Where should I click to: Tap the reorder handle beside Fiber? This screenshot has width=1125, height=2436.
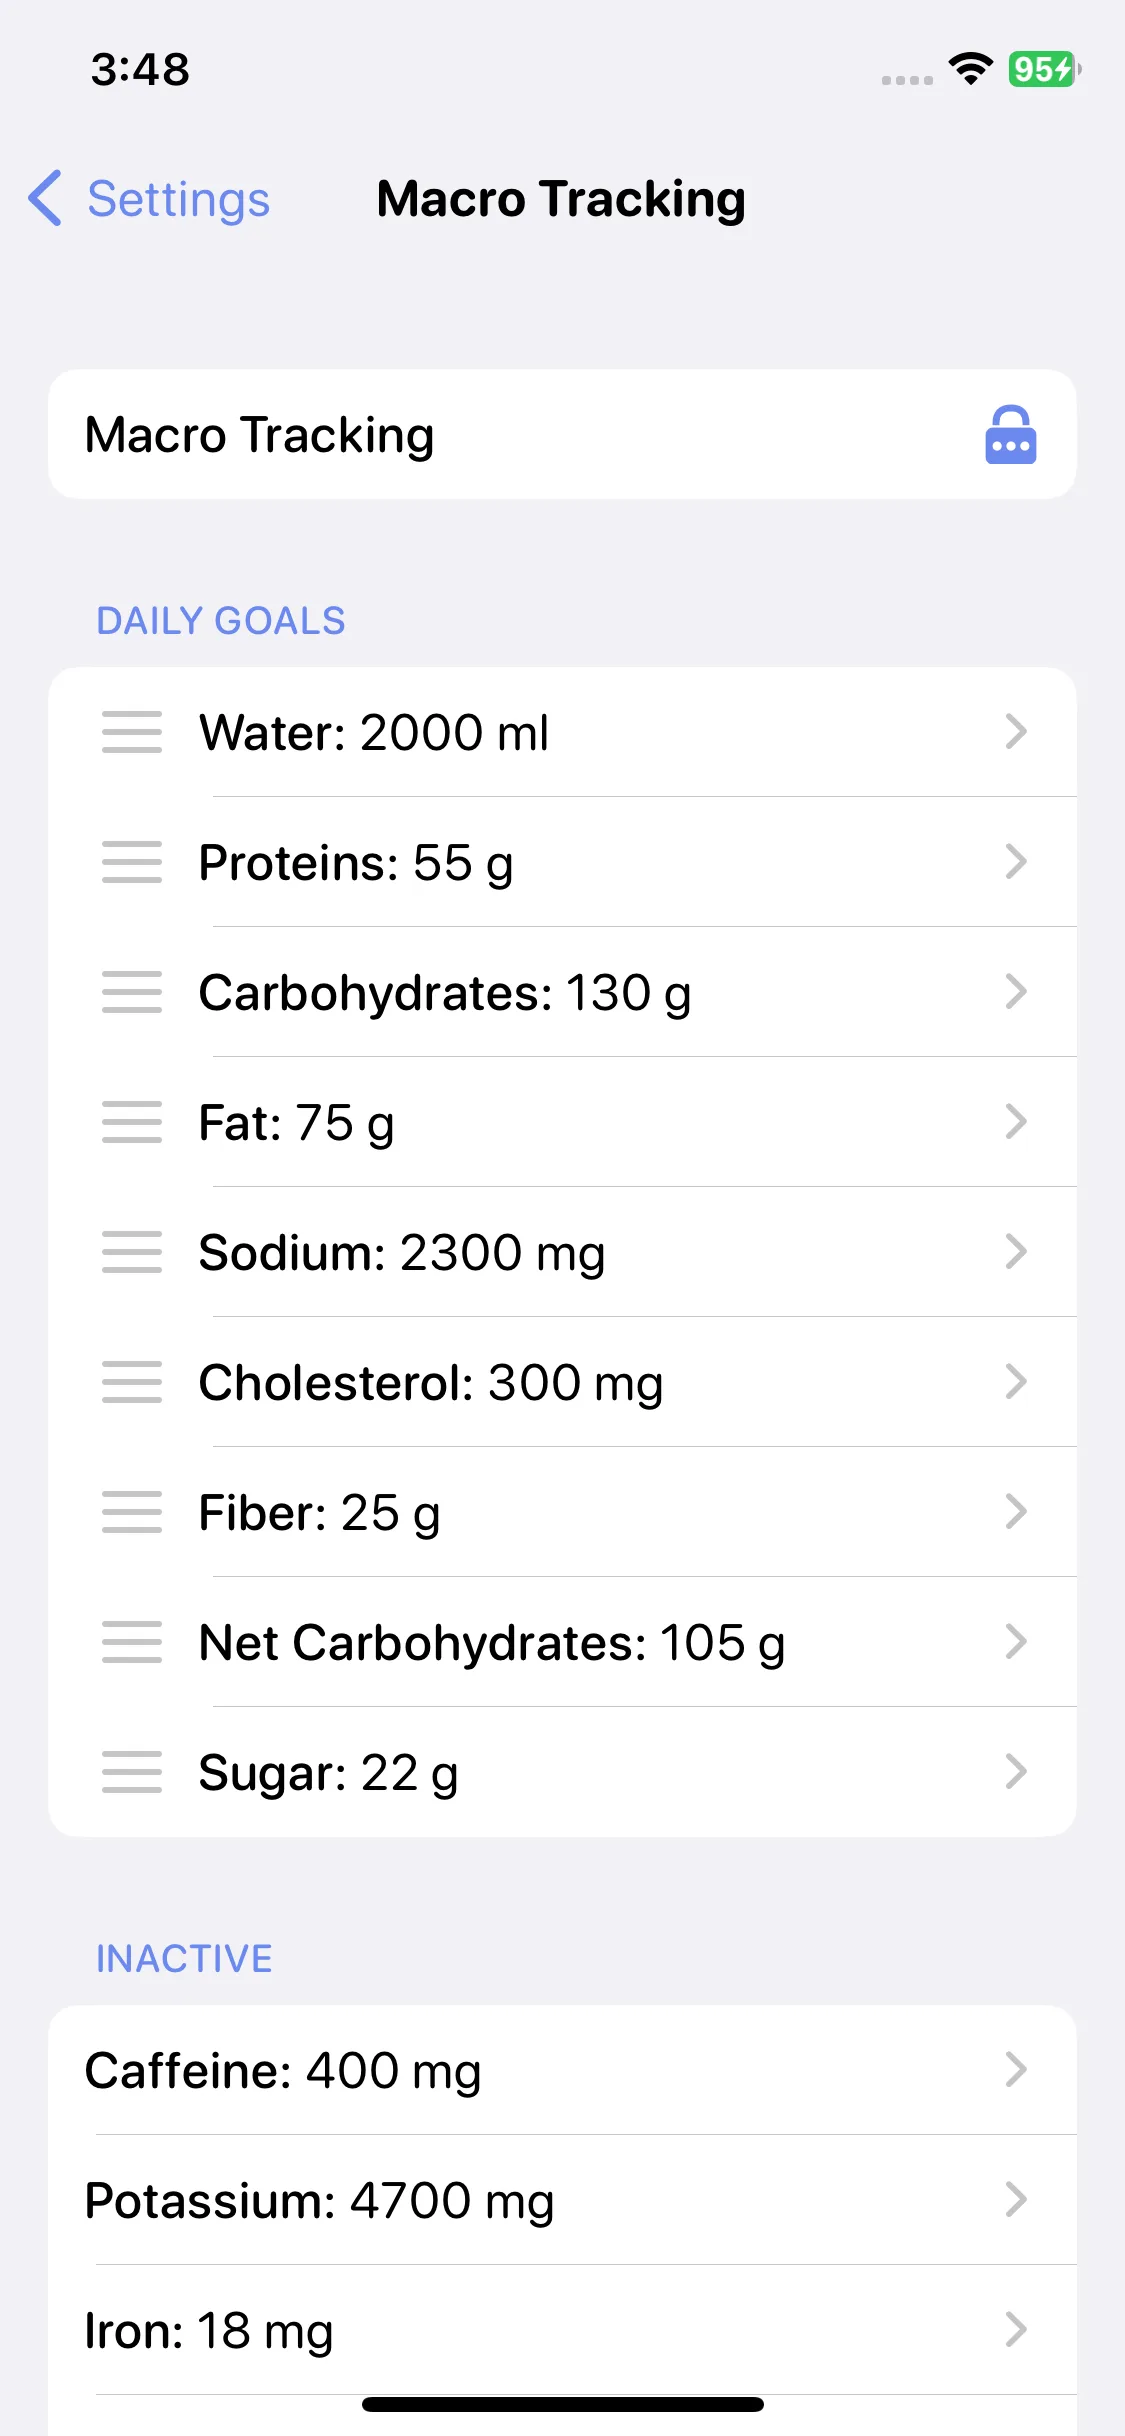tap(131, 1512)
